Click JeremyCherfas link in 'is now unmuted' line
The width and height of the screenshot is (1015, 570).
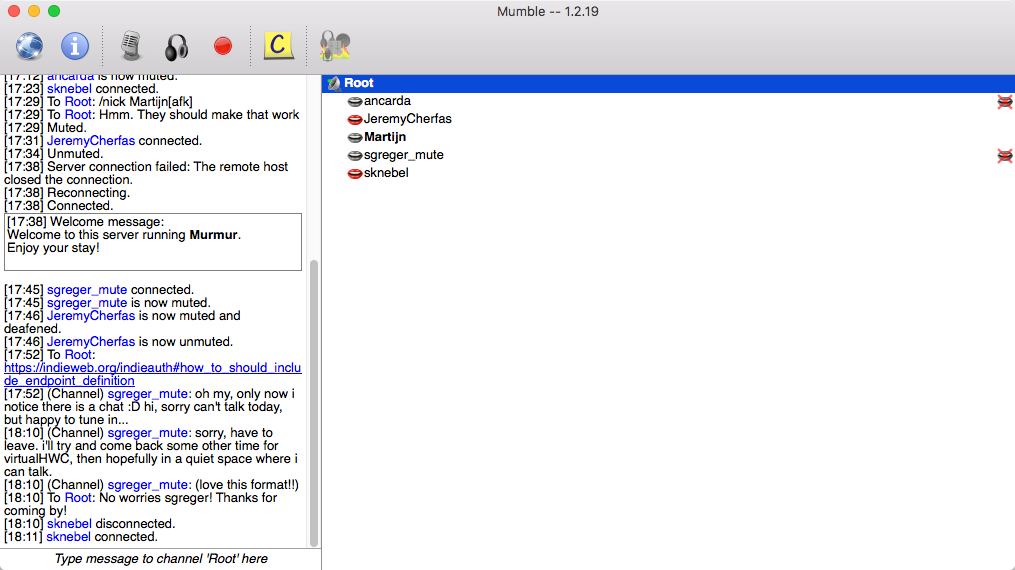[91, 342]
